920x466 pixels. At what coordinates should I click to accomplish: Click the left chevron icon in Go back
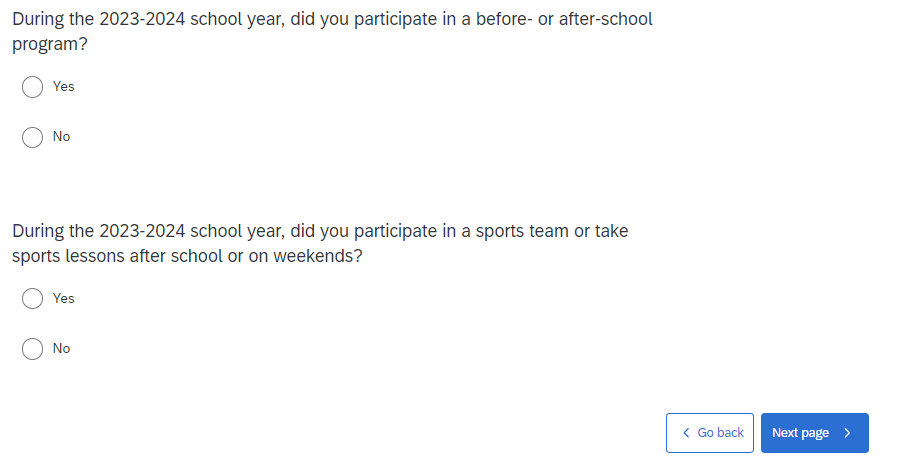click(686, 433)
